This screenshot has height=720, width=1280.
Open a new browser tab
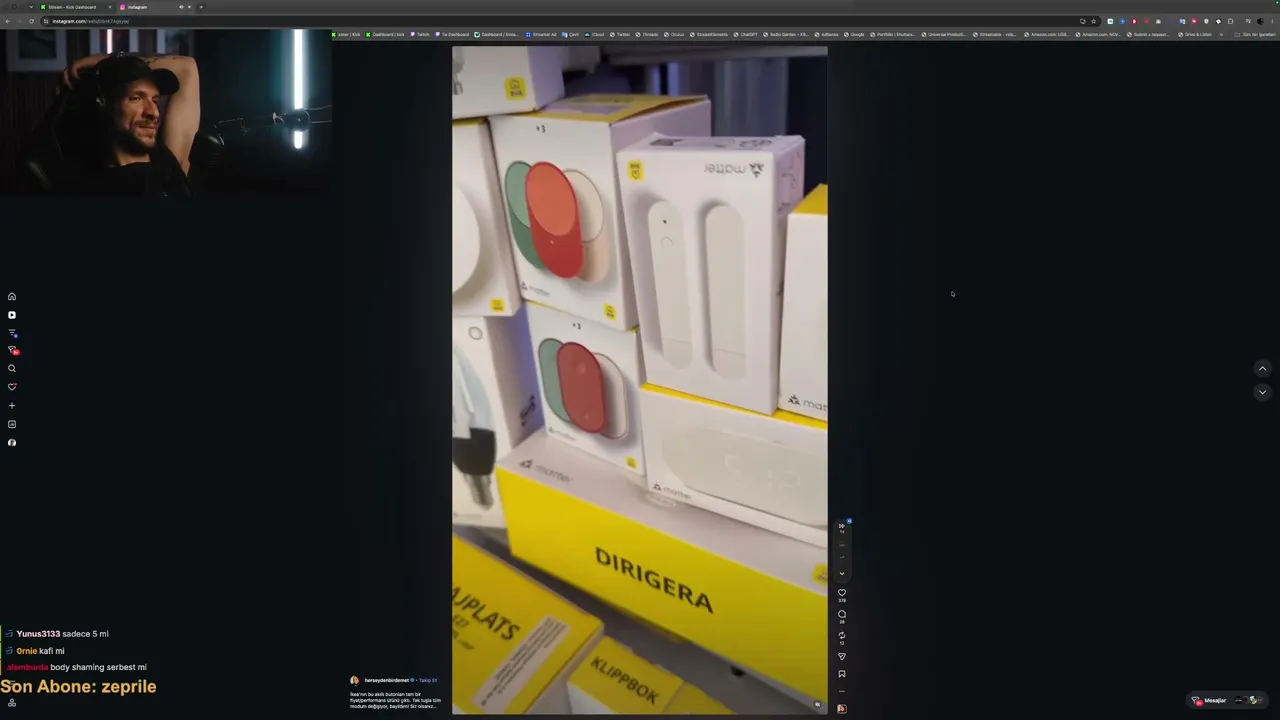(201, 7)
